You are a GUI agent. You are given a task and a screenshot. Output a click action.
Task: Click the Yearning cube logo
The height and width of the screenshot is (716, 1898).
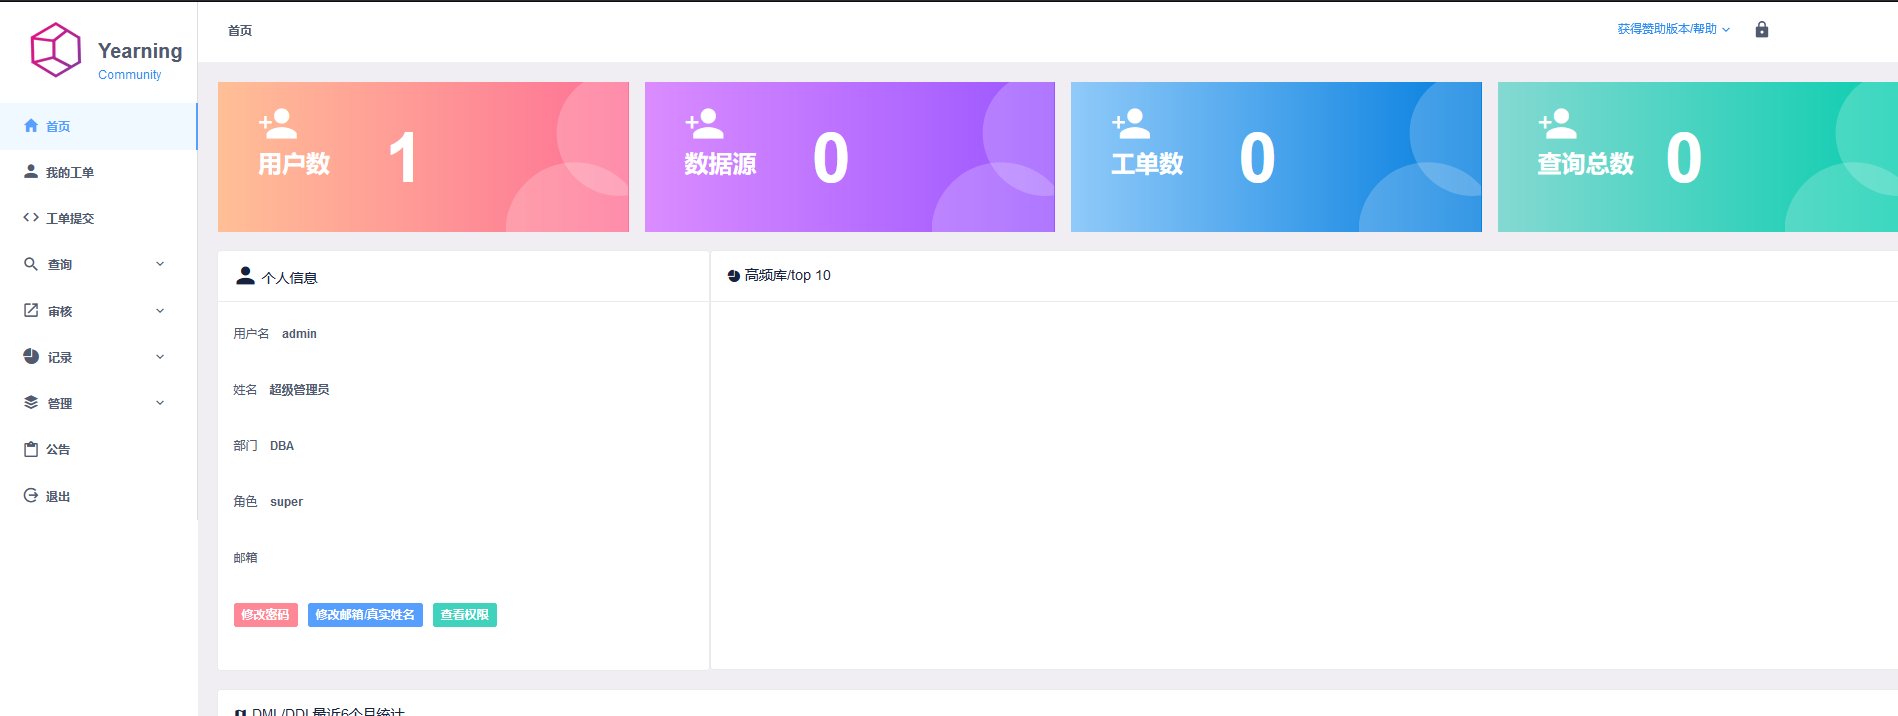point(55,50)
